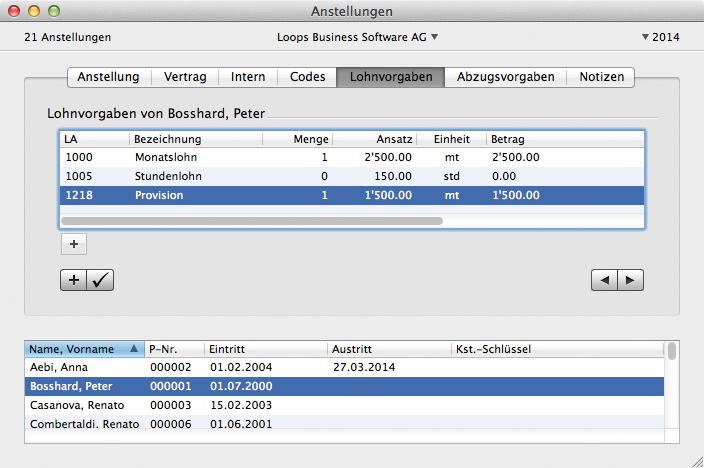Switch to the Anstellung tab
The width and height of the screenshot is (704, 468).
(x=108, y=77)
